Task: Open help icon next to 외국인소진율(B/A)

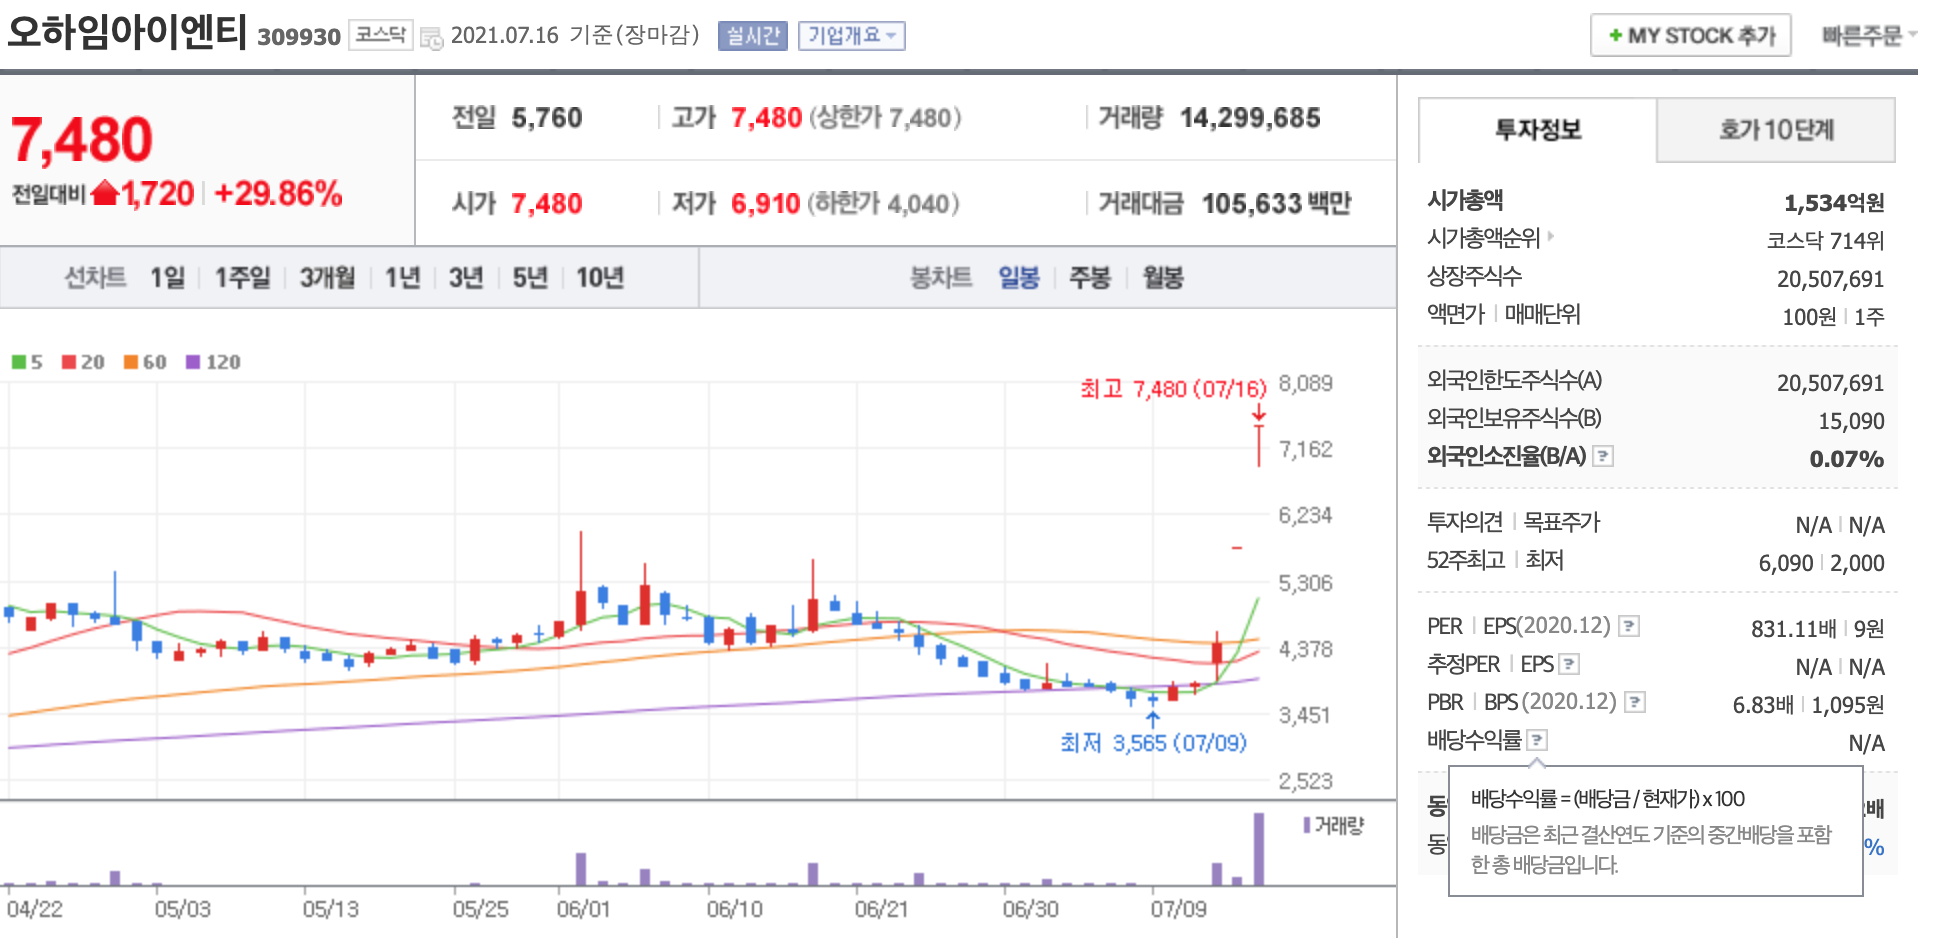Action: (x=1602, y=456)
